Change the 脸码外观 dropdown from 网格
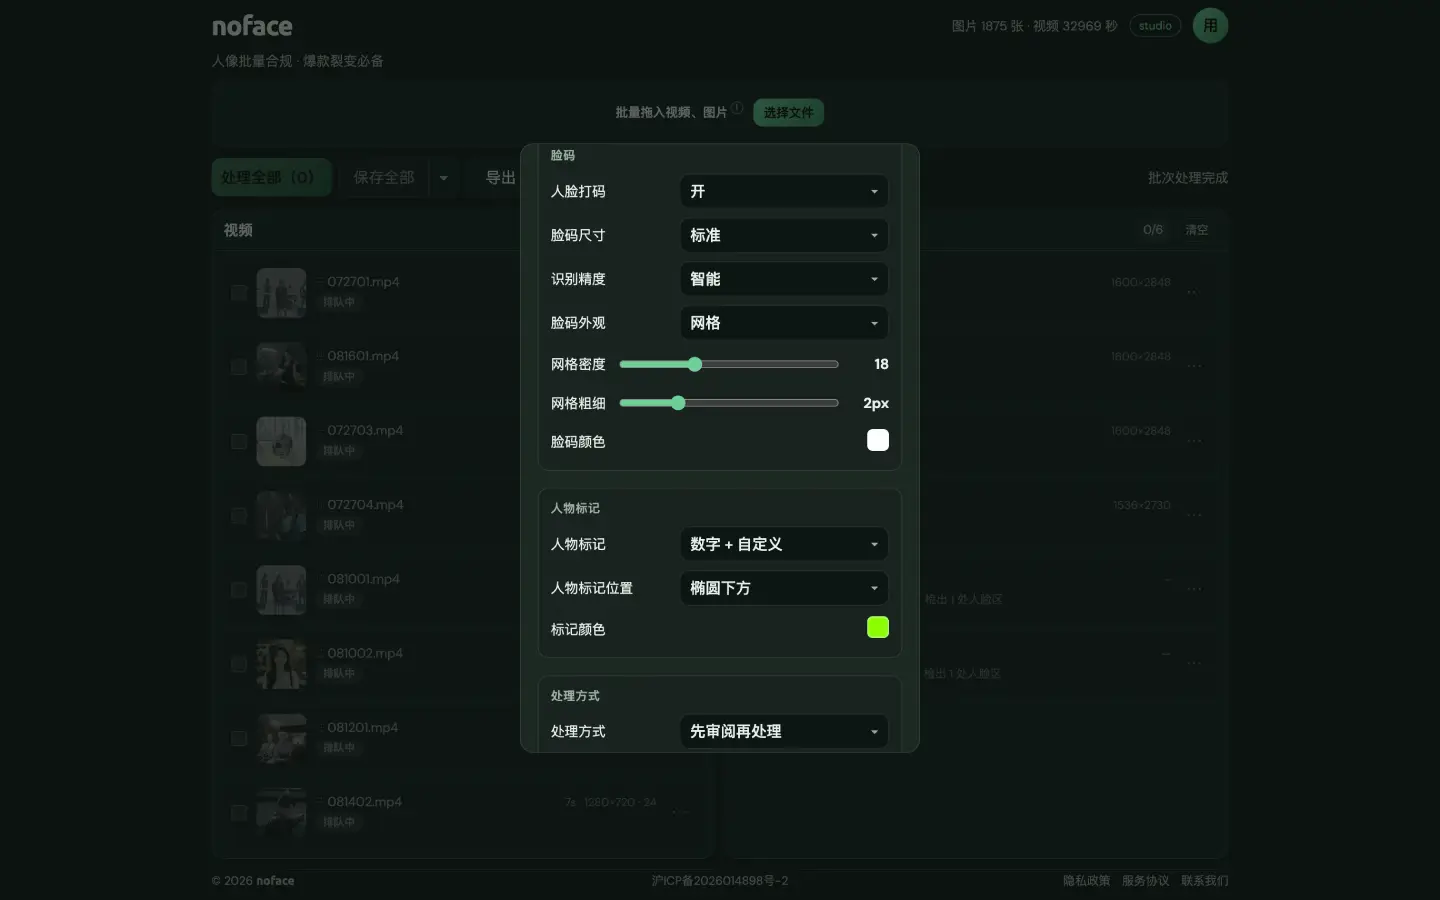The width and height of the screenshot is (1440, 900). (x=784, y=323)
